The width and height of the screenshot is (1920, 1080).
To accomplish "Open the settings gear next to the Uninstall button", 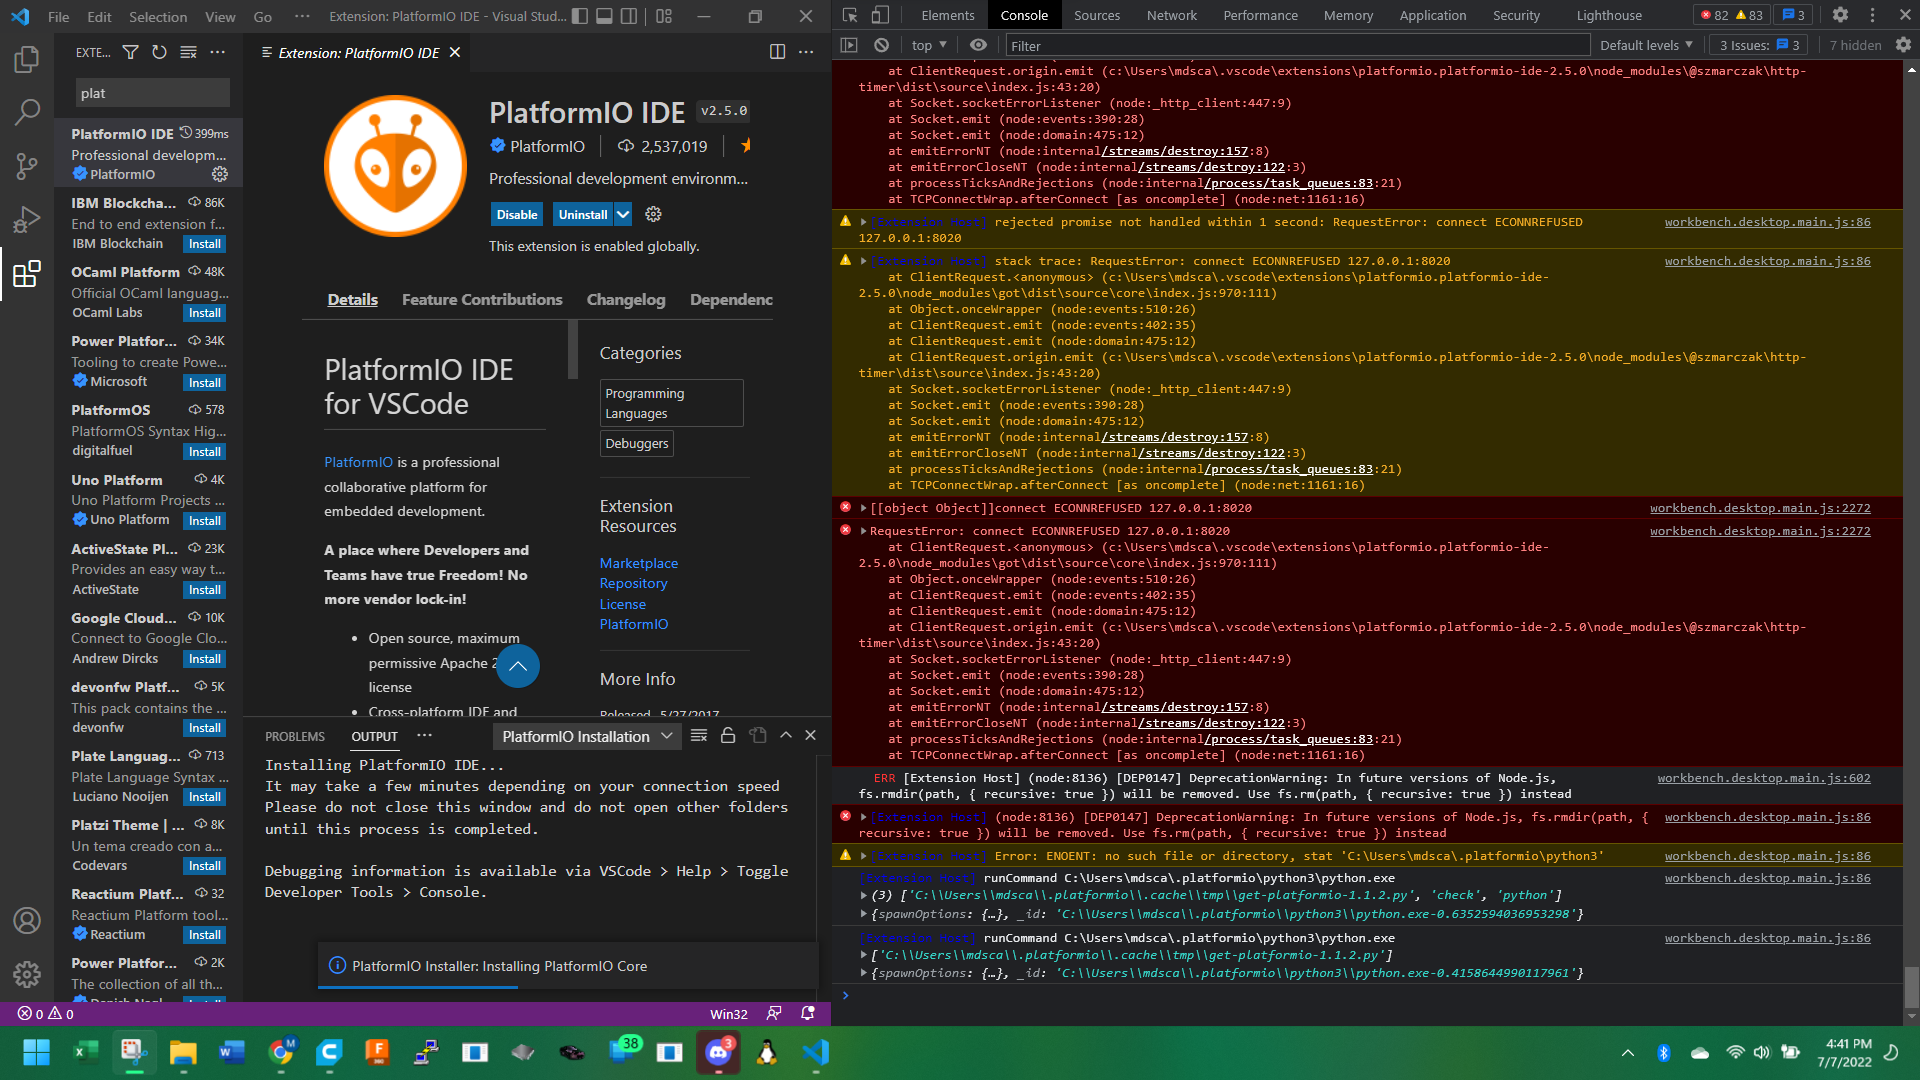I will coord(653,214).
